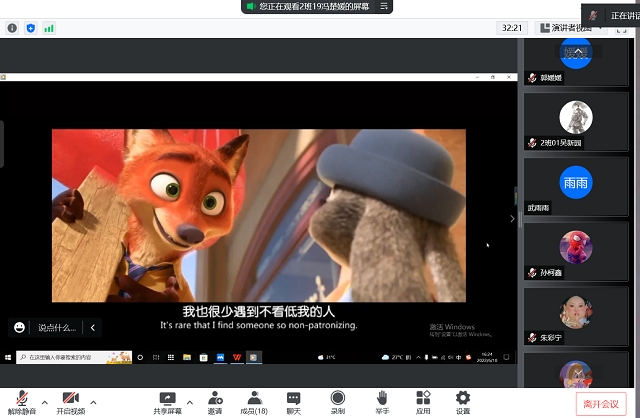This screenshot has height=418, width=640.
Task: Open the invite (邀请) icon
Action: (x=215, y=401)
